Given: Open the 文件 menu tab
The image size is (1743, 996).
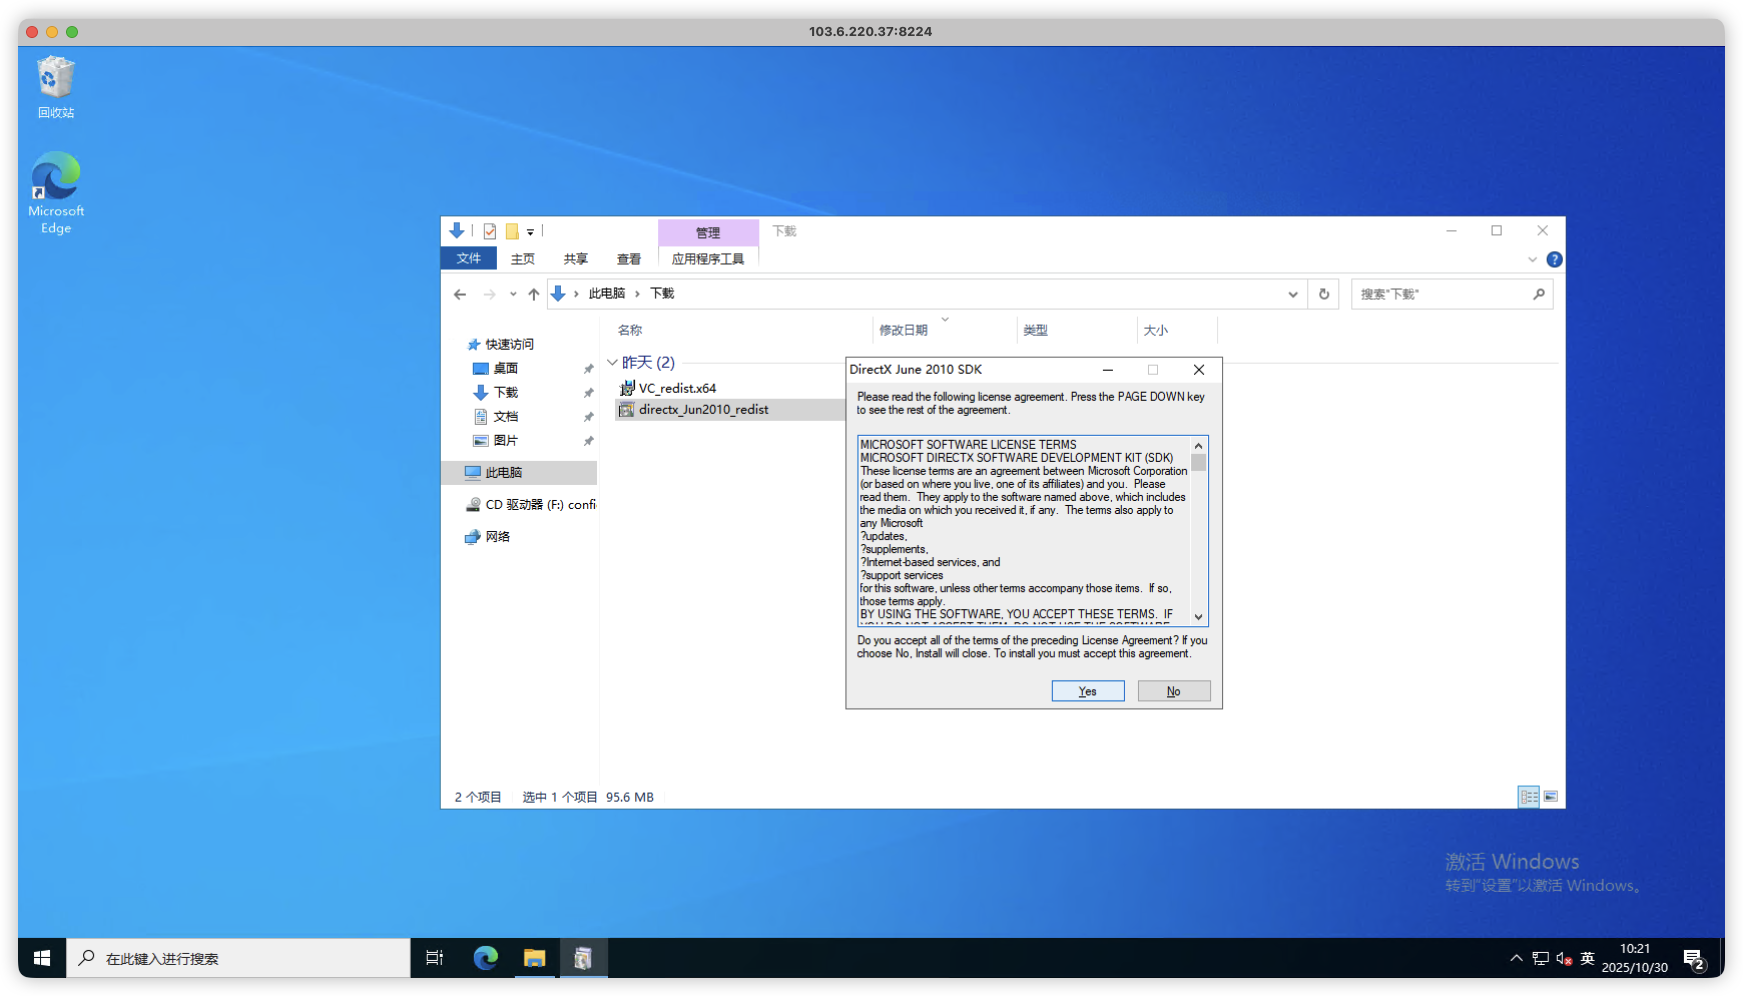Looking at the screenshot, I should pos(468,259).
